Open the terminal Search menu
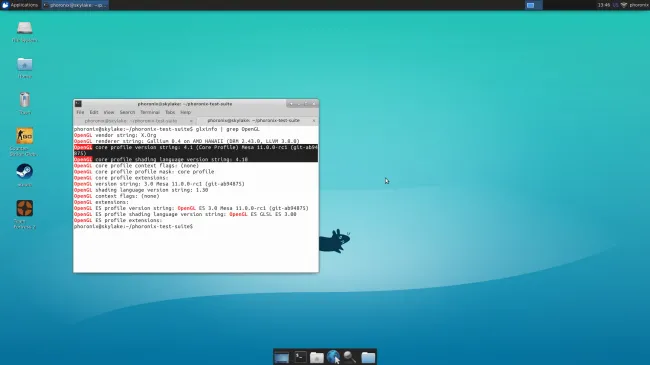Viewport: 650px width, 365px height. pyautogui.click(x=127, y=112)
